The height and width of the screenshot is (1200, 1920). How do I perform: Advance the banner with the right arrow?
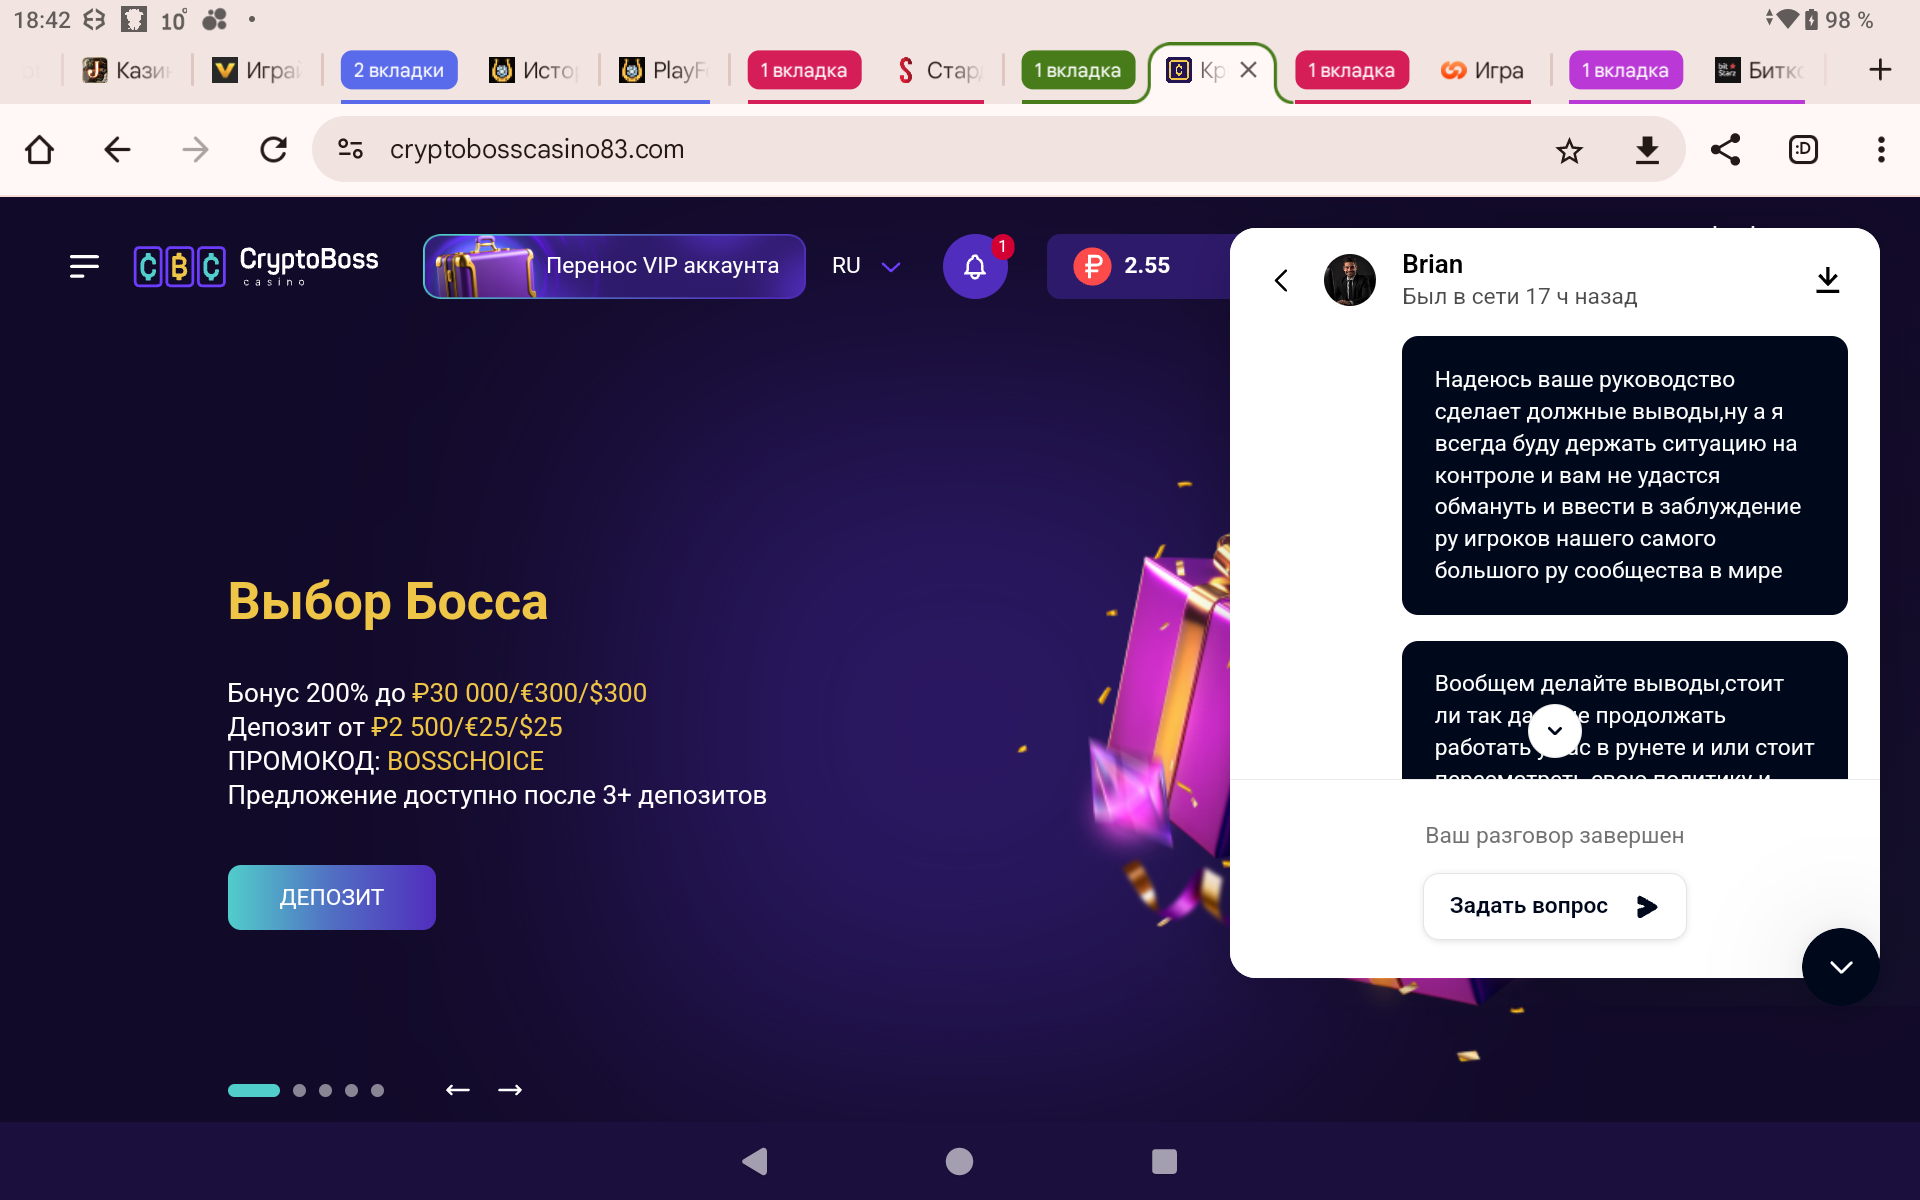coord(510,1090)
